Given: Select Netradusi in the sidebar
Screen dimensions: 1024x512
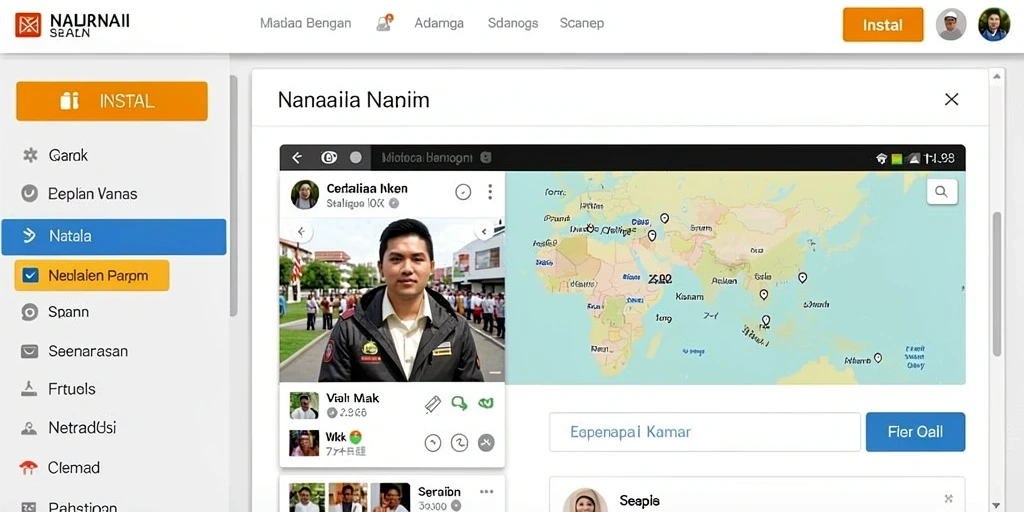Looking at the screenshot, I should tap(82, 428).
